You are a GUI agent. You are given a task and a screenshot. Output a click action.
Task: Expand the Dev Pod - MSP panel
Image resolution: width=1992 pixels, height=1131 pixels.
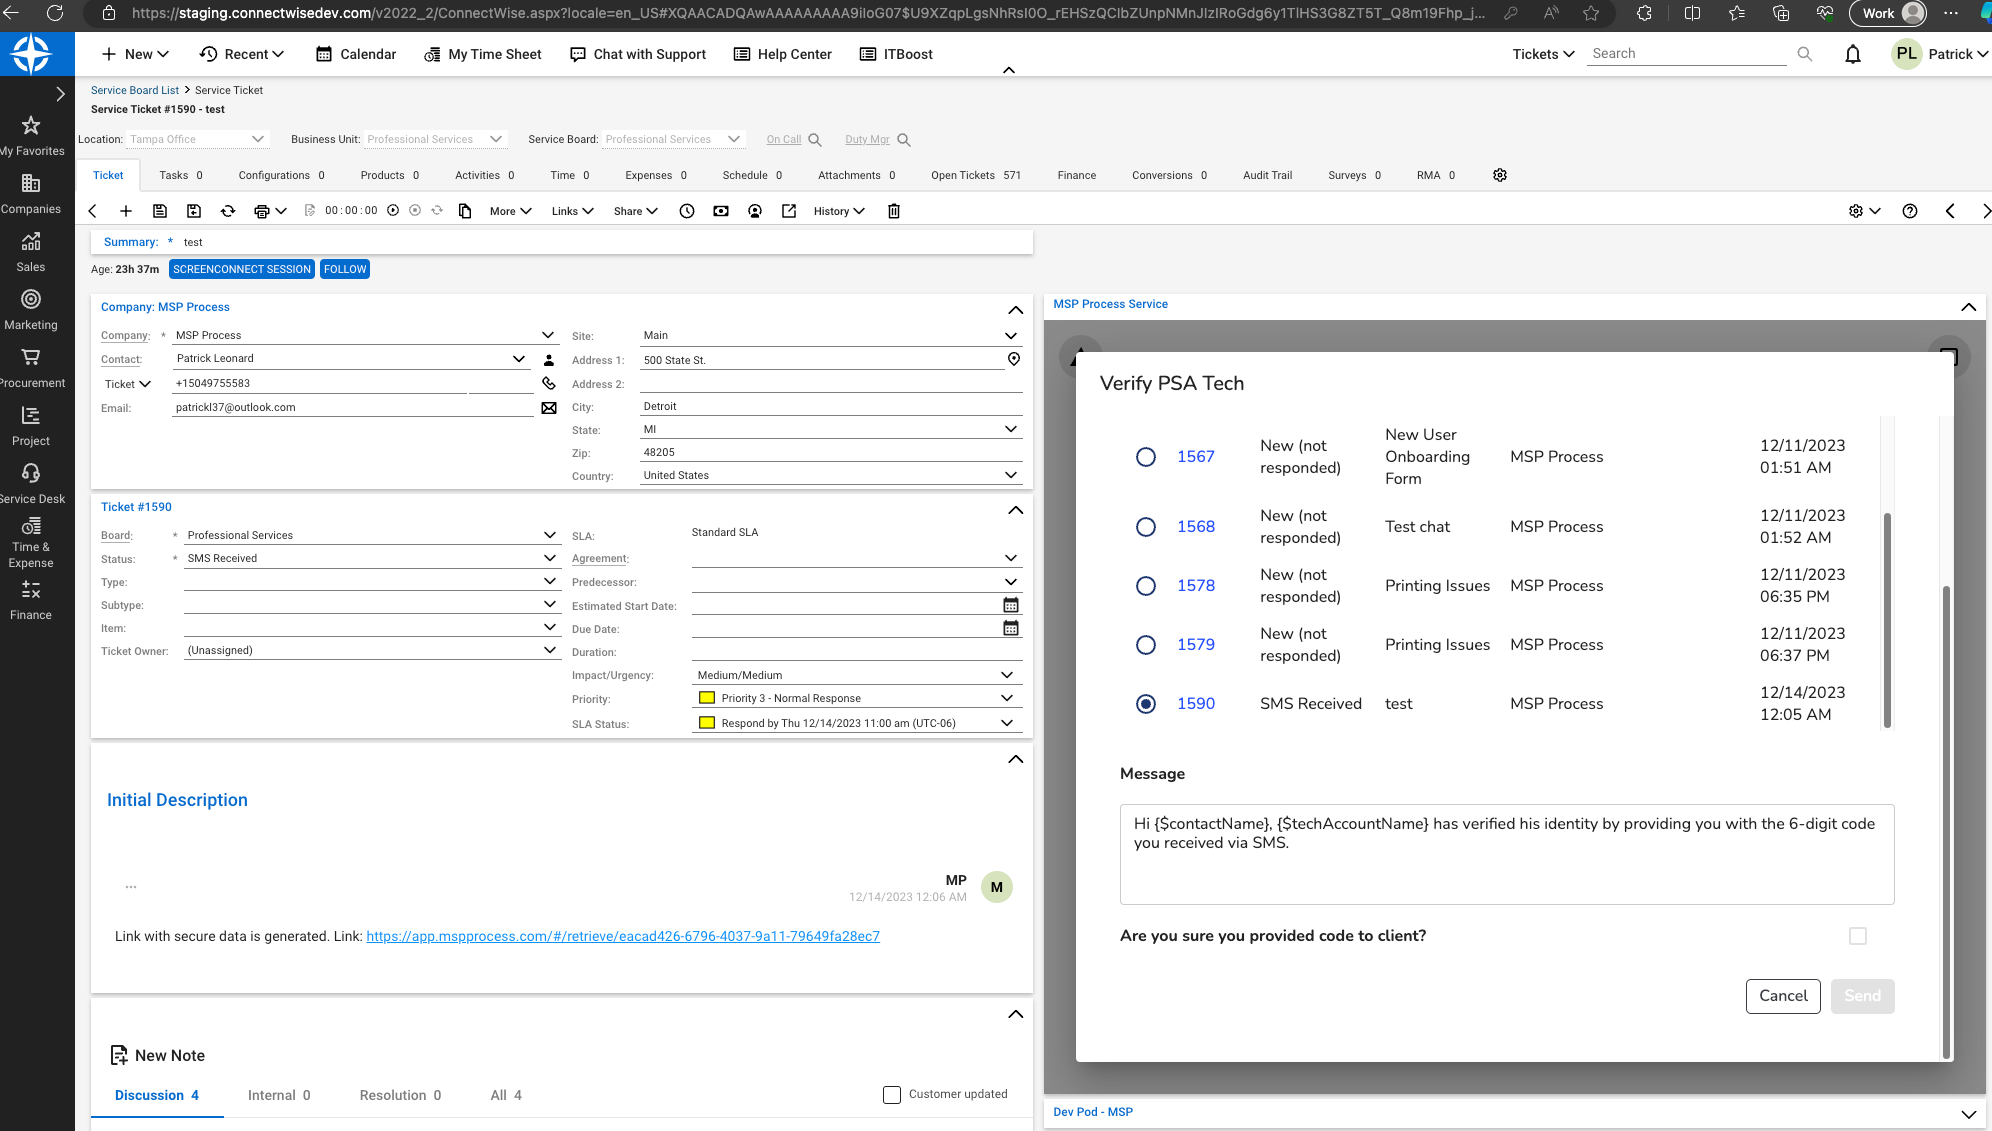(1968, 1113)
